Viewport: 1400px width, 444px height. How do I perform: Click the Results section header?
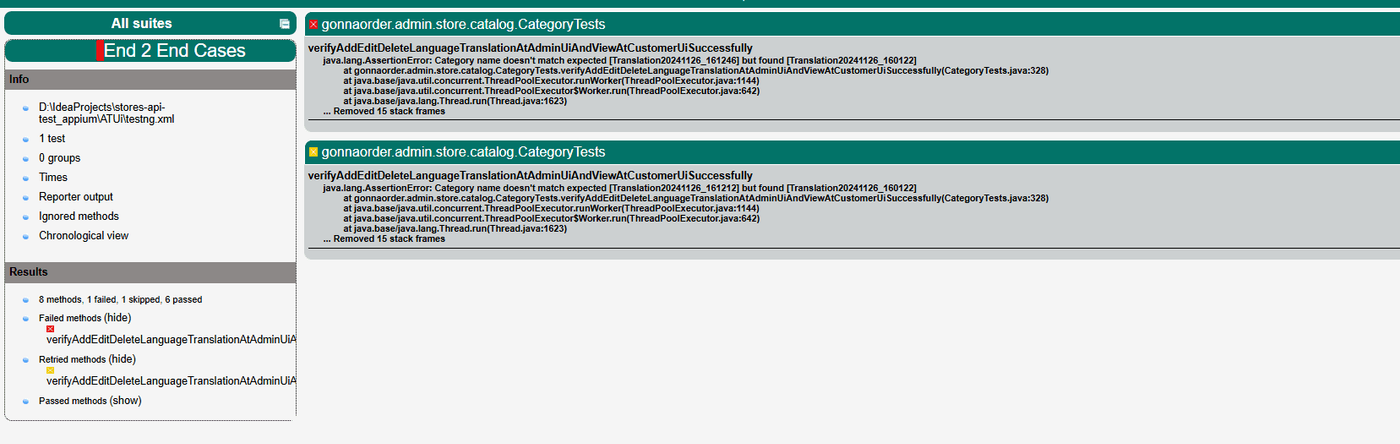150,272
